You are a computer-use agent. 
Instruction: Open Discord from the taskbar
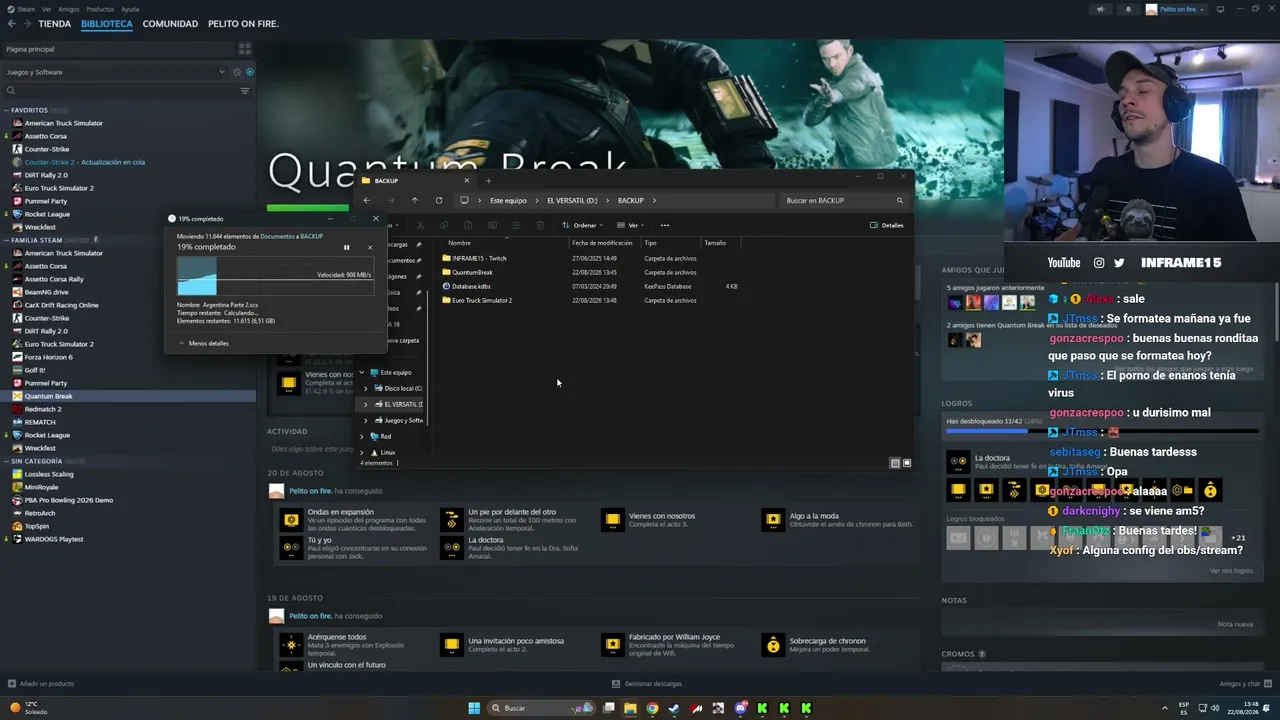pos(740,708)
